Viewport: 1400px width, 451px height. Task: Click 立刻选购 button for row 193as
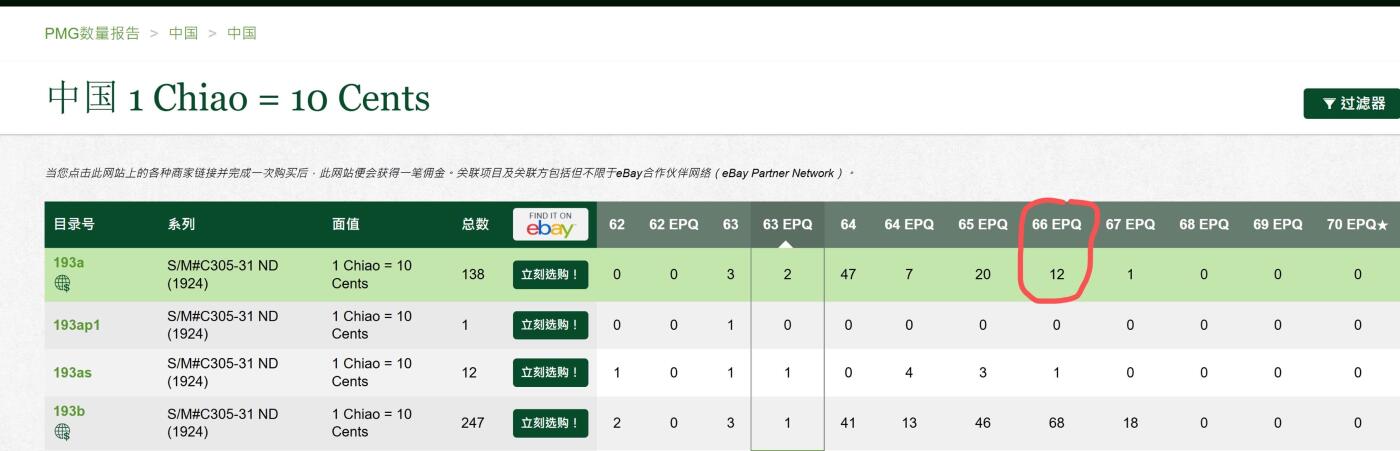point(550,372)
